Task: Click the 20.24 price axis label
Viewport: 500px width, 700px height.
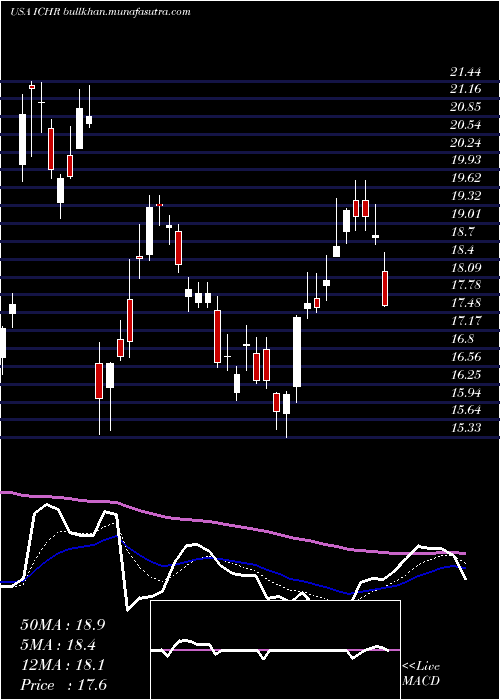Action: 466,143
